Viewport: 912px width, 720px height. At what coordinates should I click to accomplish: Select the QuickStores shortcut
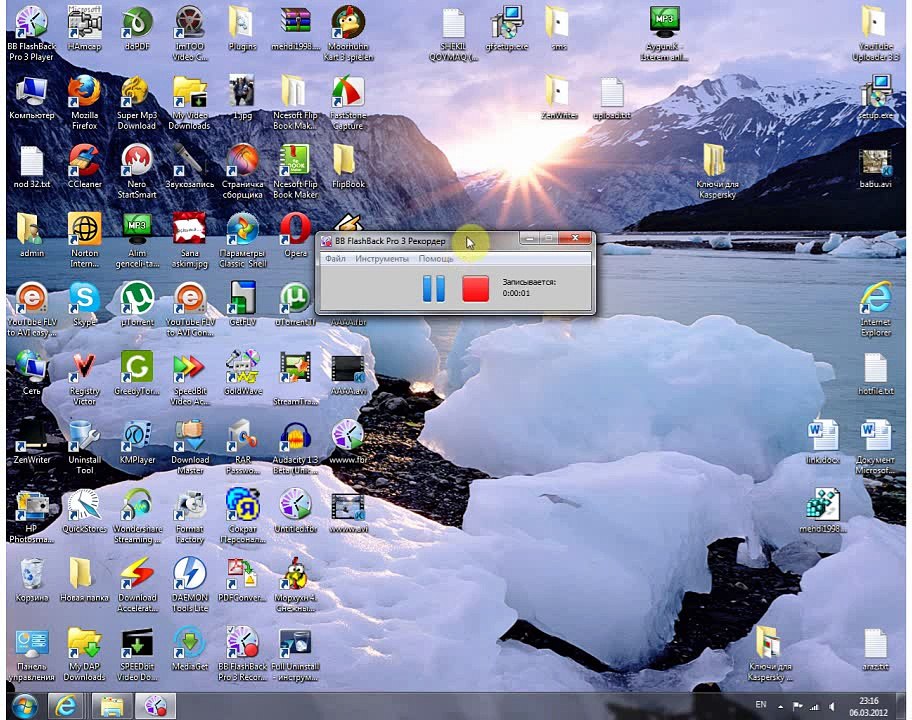84,511
